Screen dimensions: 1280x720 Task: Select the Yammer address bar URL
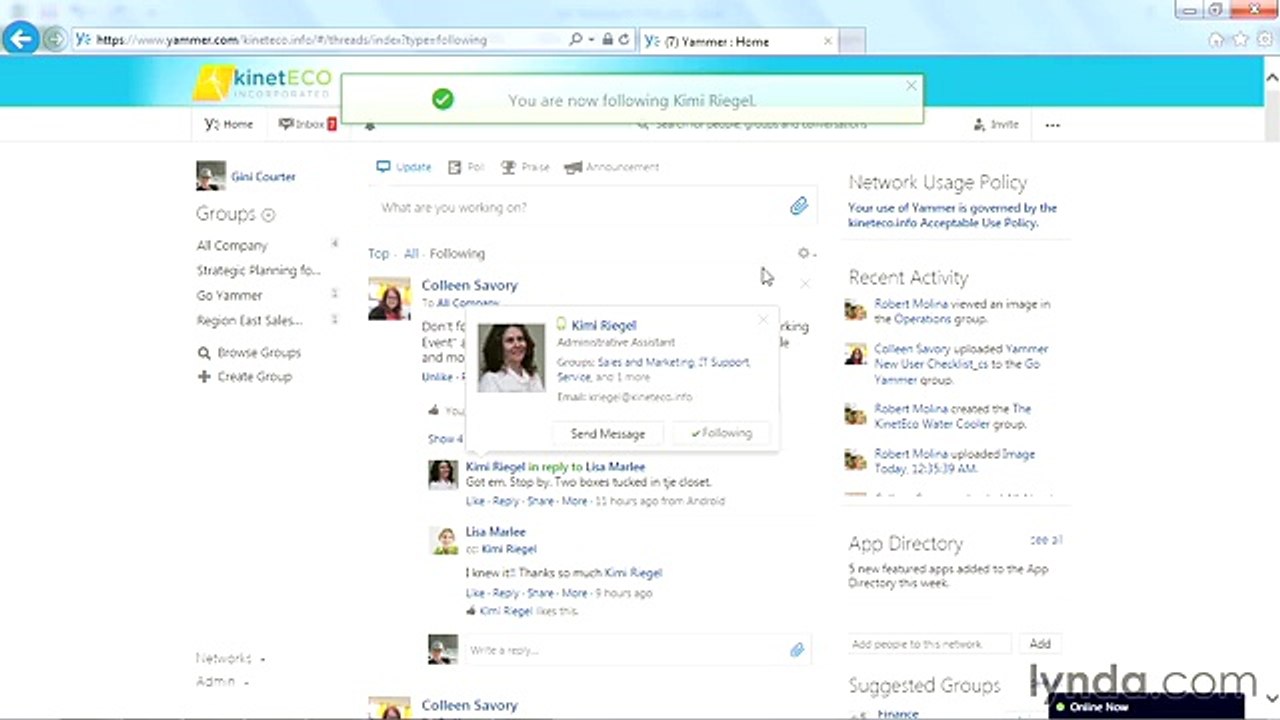tap(292, 40)
